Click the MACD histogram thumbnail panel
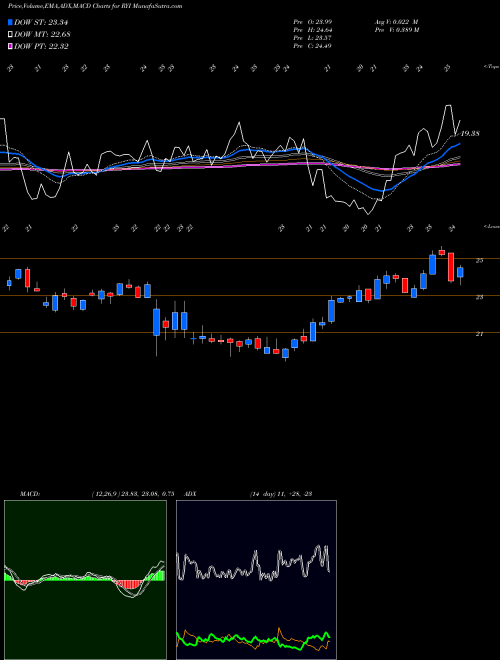 point(85,580)
